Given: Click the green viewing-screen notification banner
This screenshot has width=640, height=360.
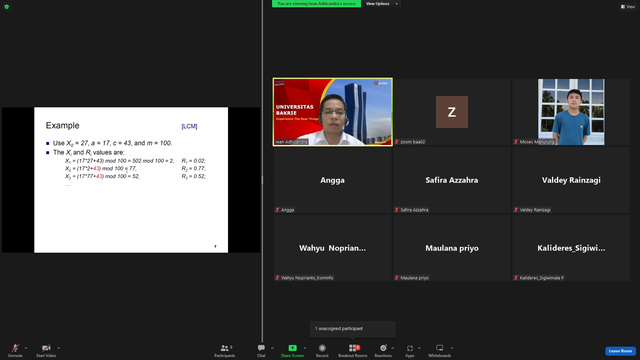Looking at the screenshot, I should pos(316,4).
